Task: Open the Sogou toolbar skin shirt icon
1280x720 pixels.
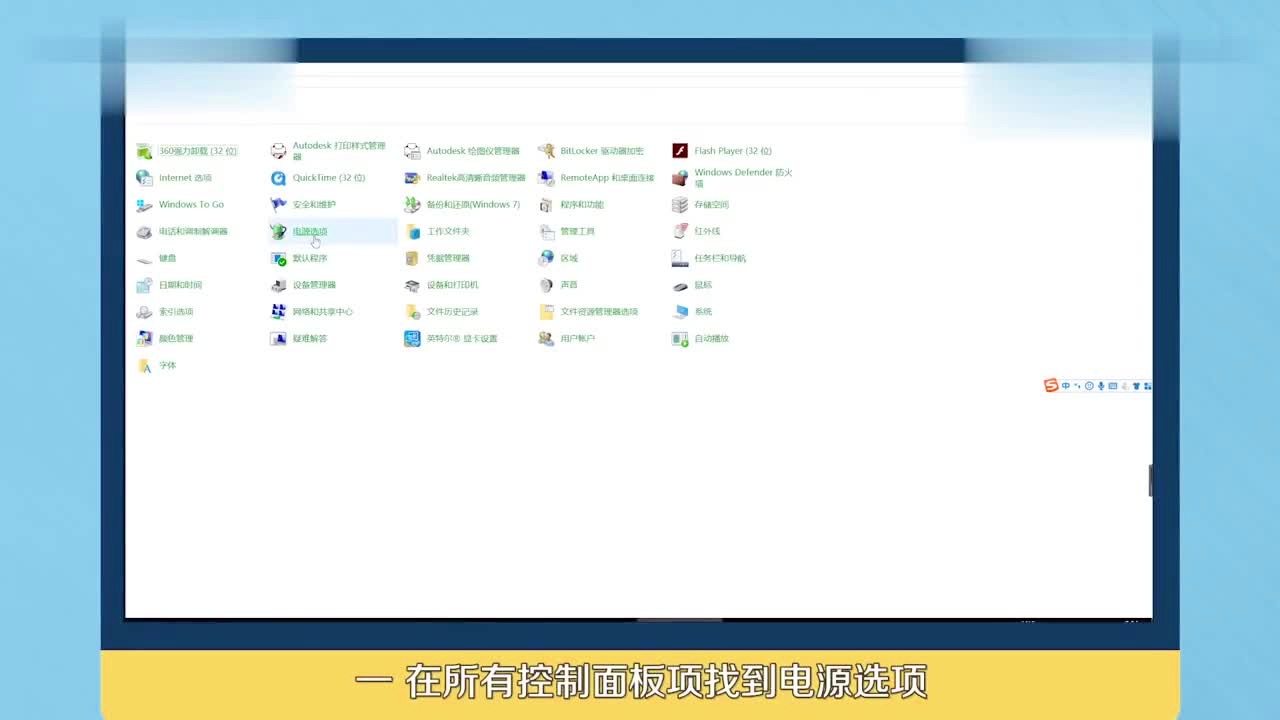Action: coord(1136,386)
